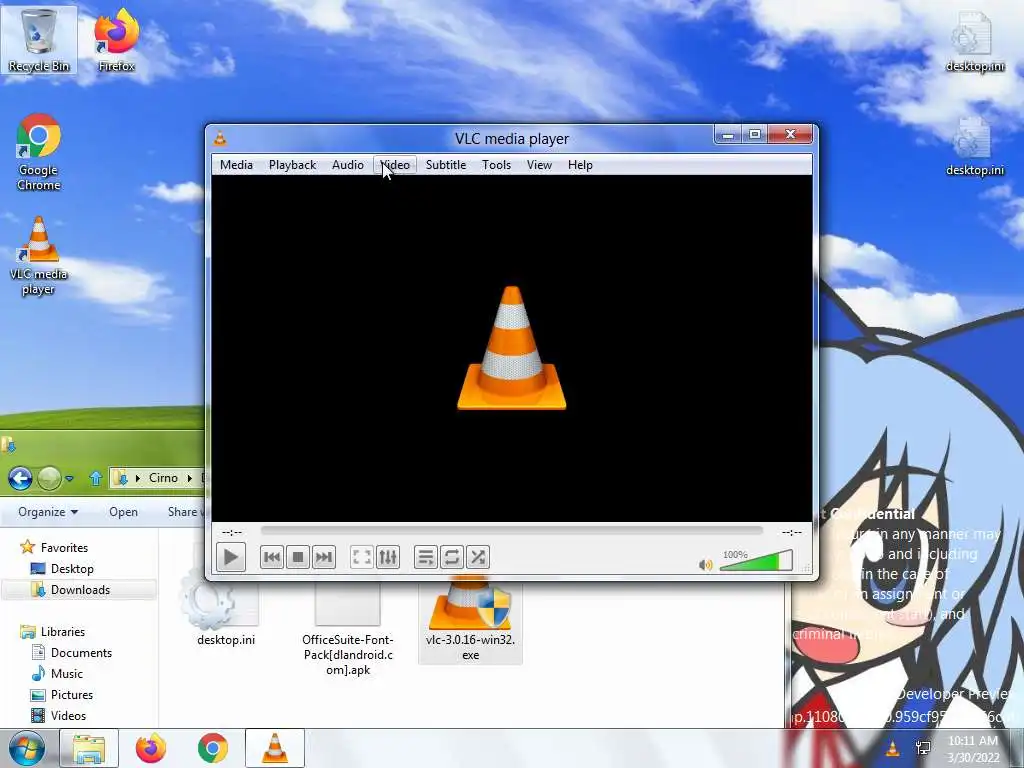Click VLC taskbar button
This screenshot has height=768, width=1024.
(x=275, y=748)
